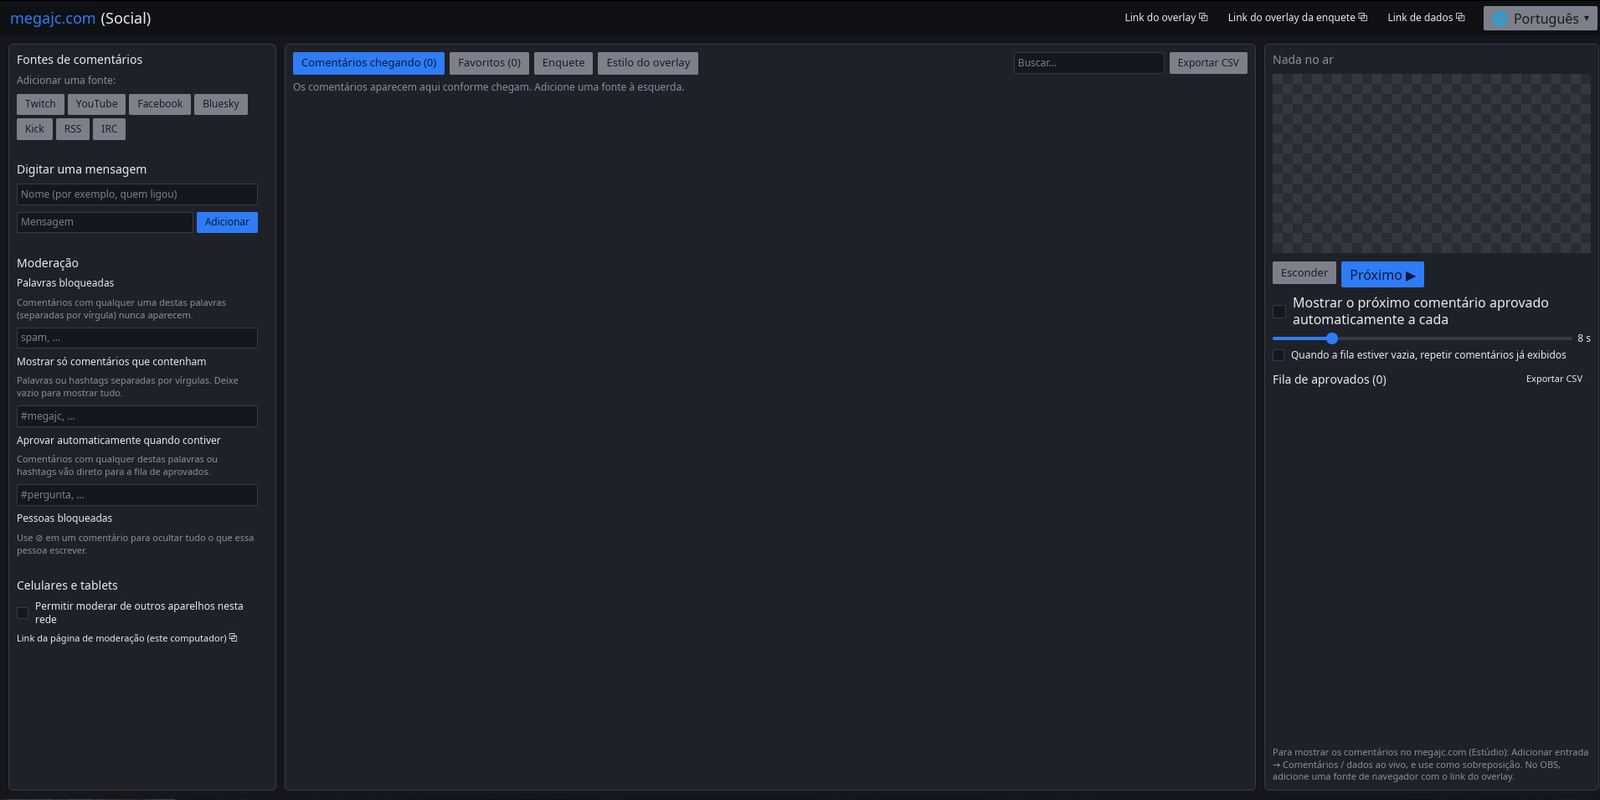This screenshot has width=1600, height=800.
Task: Copy the data link (Link de dados)
Action: (1426, 18)
